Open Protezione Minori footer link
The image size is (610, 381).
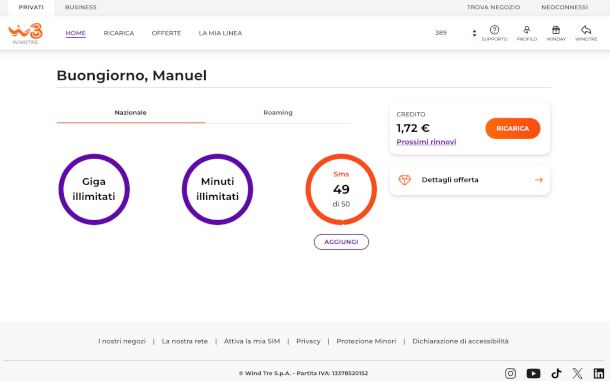(366, 341)
